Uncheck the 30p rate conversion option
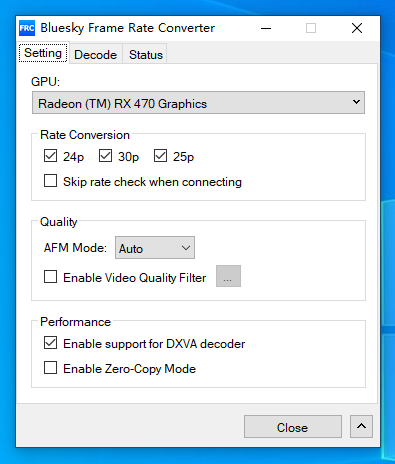Image resolution: width=395 pixels, height=464 pixels. (105, 156)
